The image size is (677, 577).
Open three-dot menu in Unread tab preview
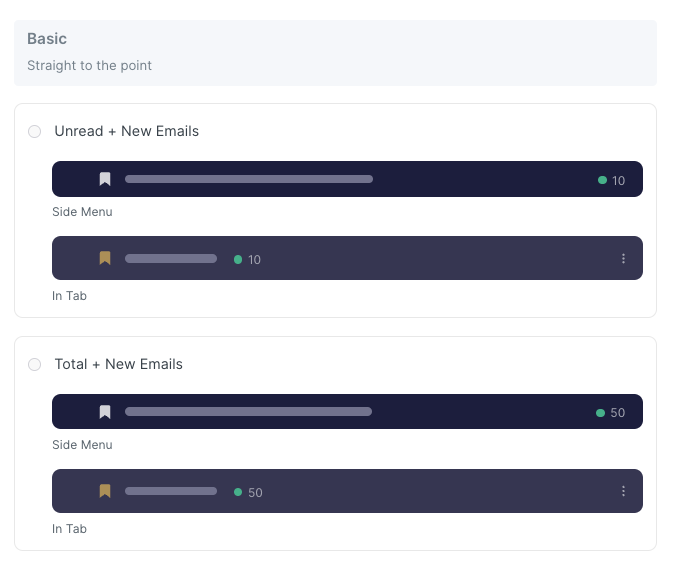point(623,258)
